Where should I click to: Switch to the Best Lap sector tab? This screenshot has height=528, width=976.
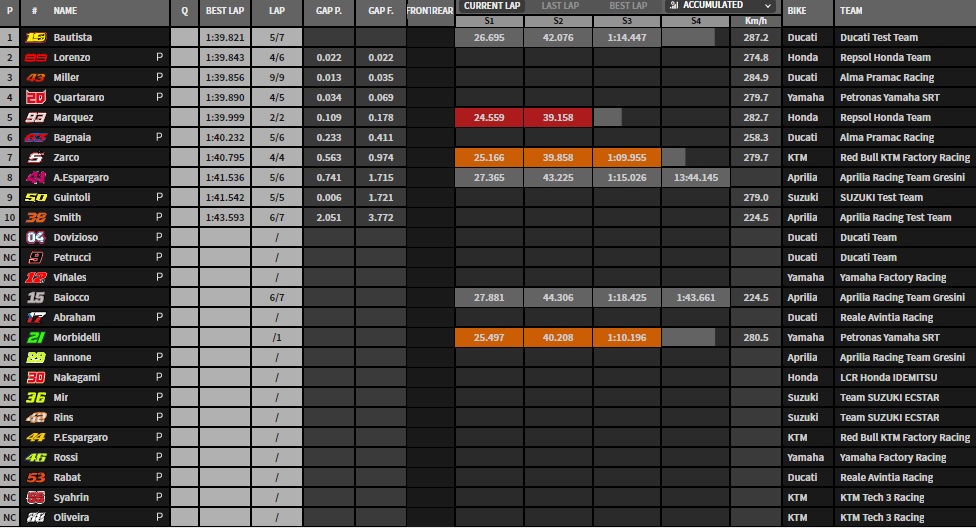tap(628, 6)
